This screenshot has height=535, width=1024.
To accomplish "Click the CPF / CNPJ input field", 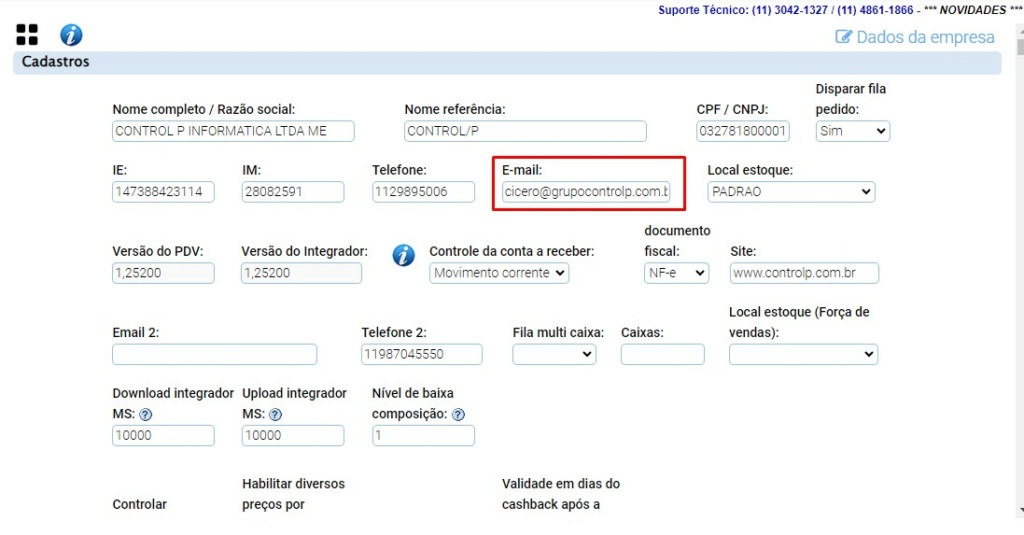I will click(743, 131).
